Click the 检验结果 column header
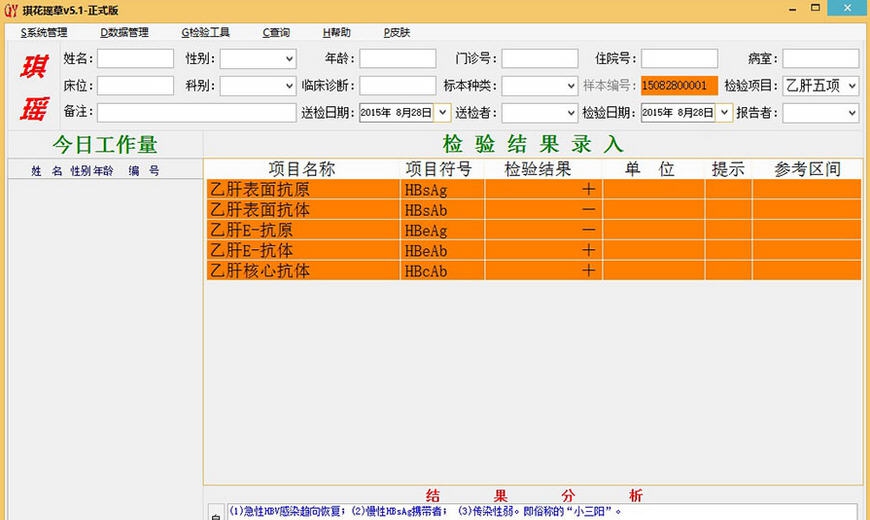The width and height of the screenshot is (870, 520). pos(538,169)
